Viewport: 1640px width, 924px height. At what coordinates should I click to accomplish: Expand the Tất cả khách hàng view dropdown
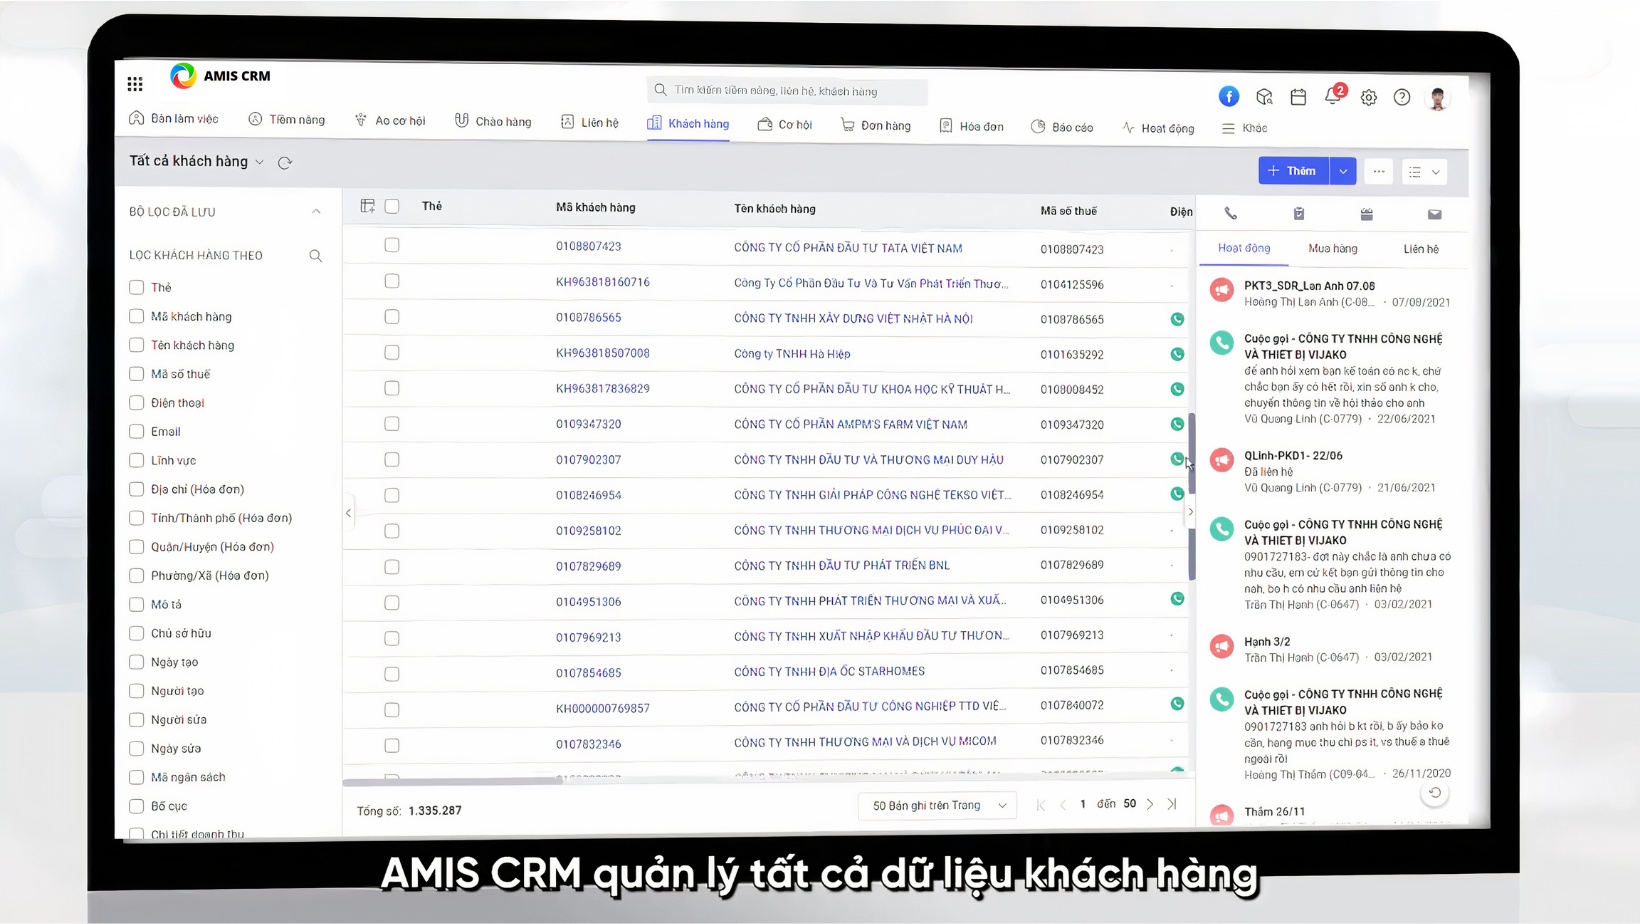click(260, 162)
